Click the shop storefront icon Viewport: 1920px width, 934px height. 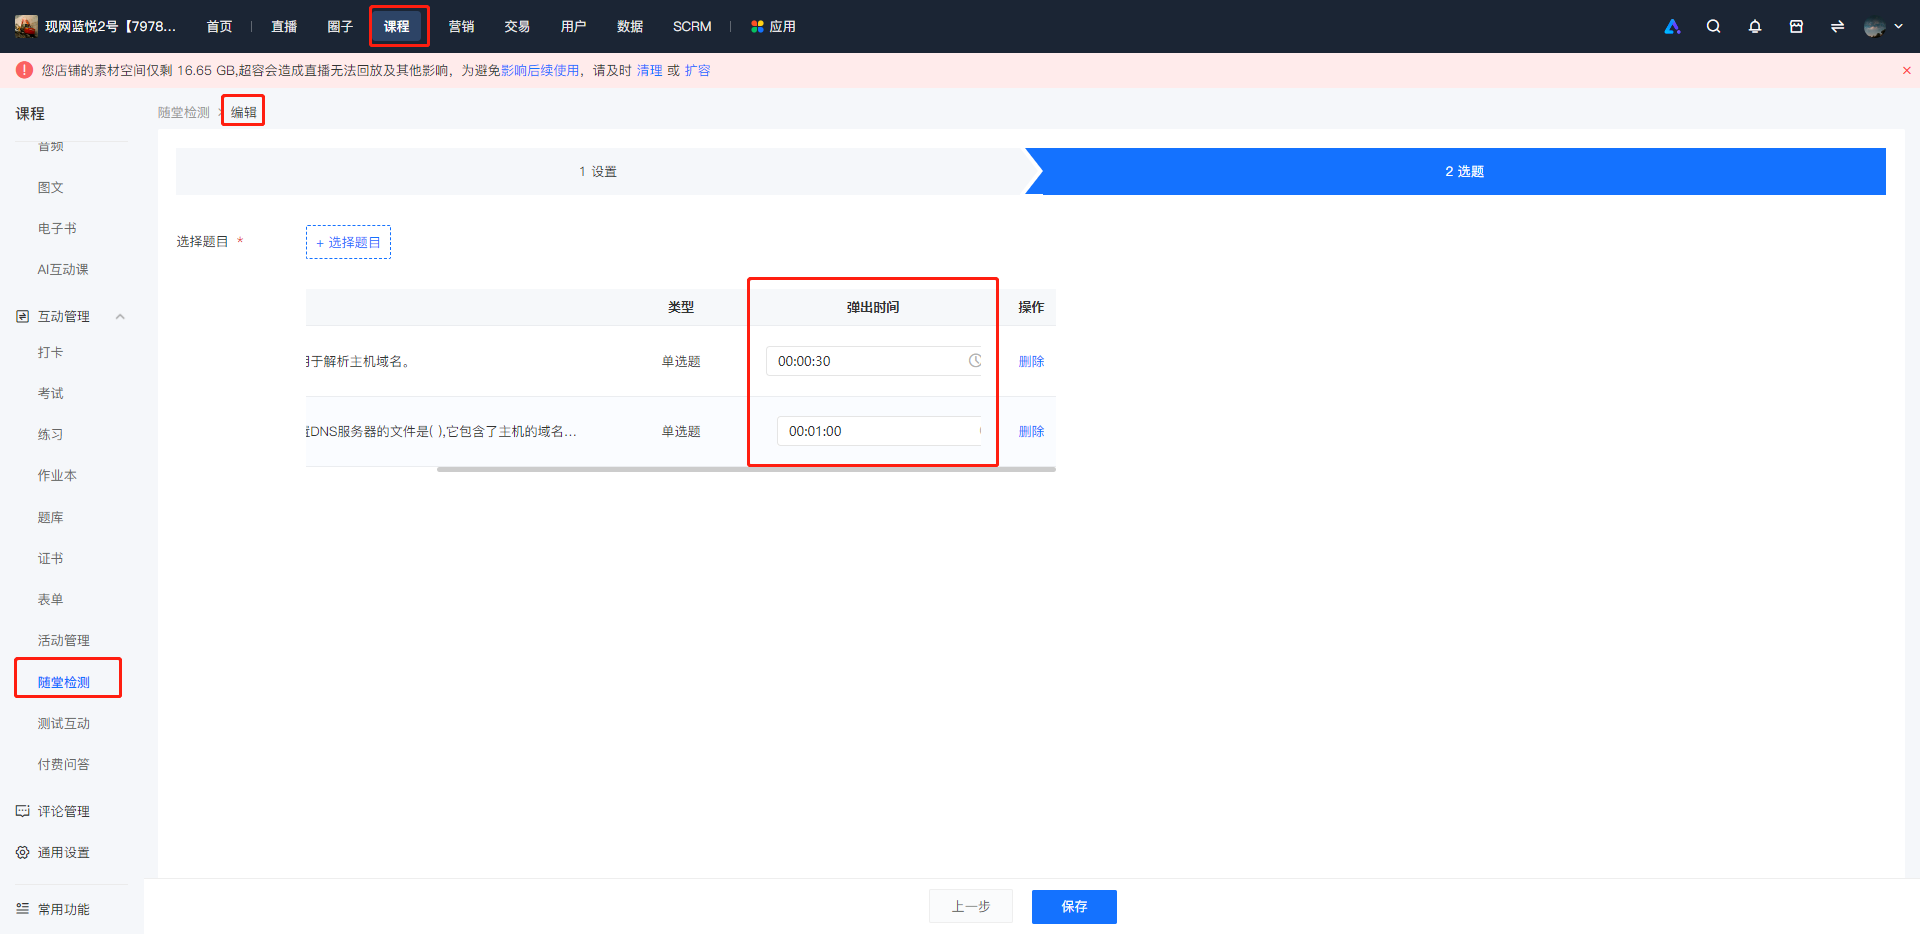1796,27
